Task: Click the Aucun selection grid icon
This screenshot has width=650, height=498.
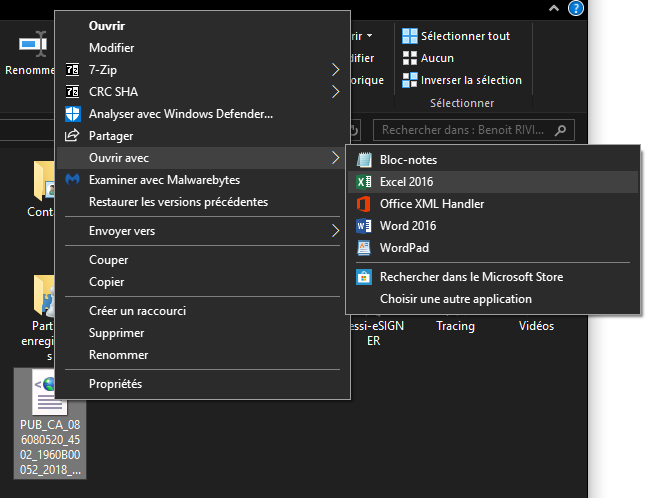Action: (410, 58)
